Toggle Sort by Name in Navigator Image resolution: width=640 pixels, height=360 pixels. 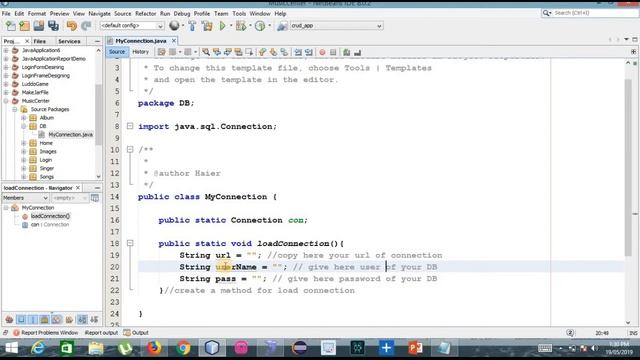[82, 320]
